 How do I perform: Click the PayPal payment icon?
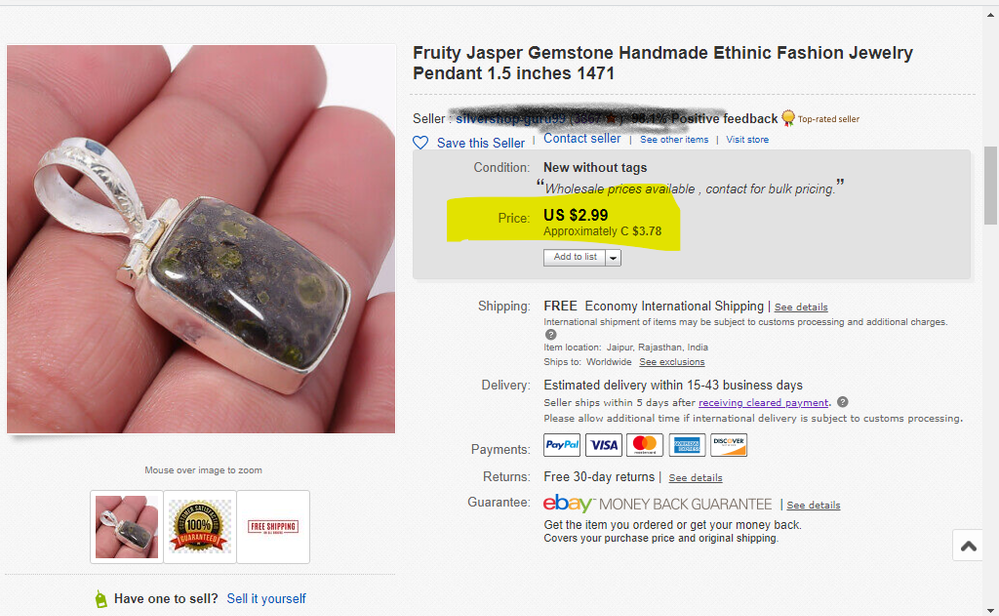(x=562, y=445)
